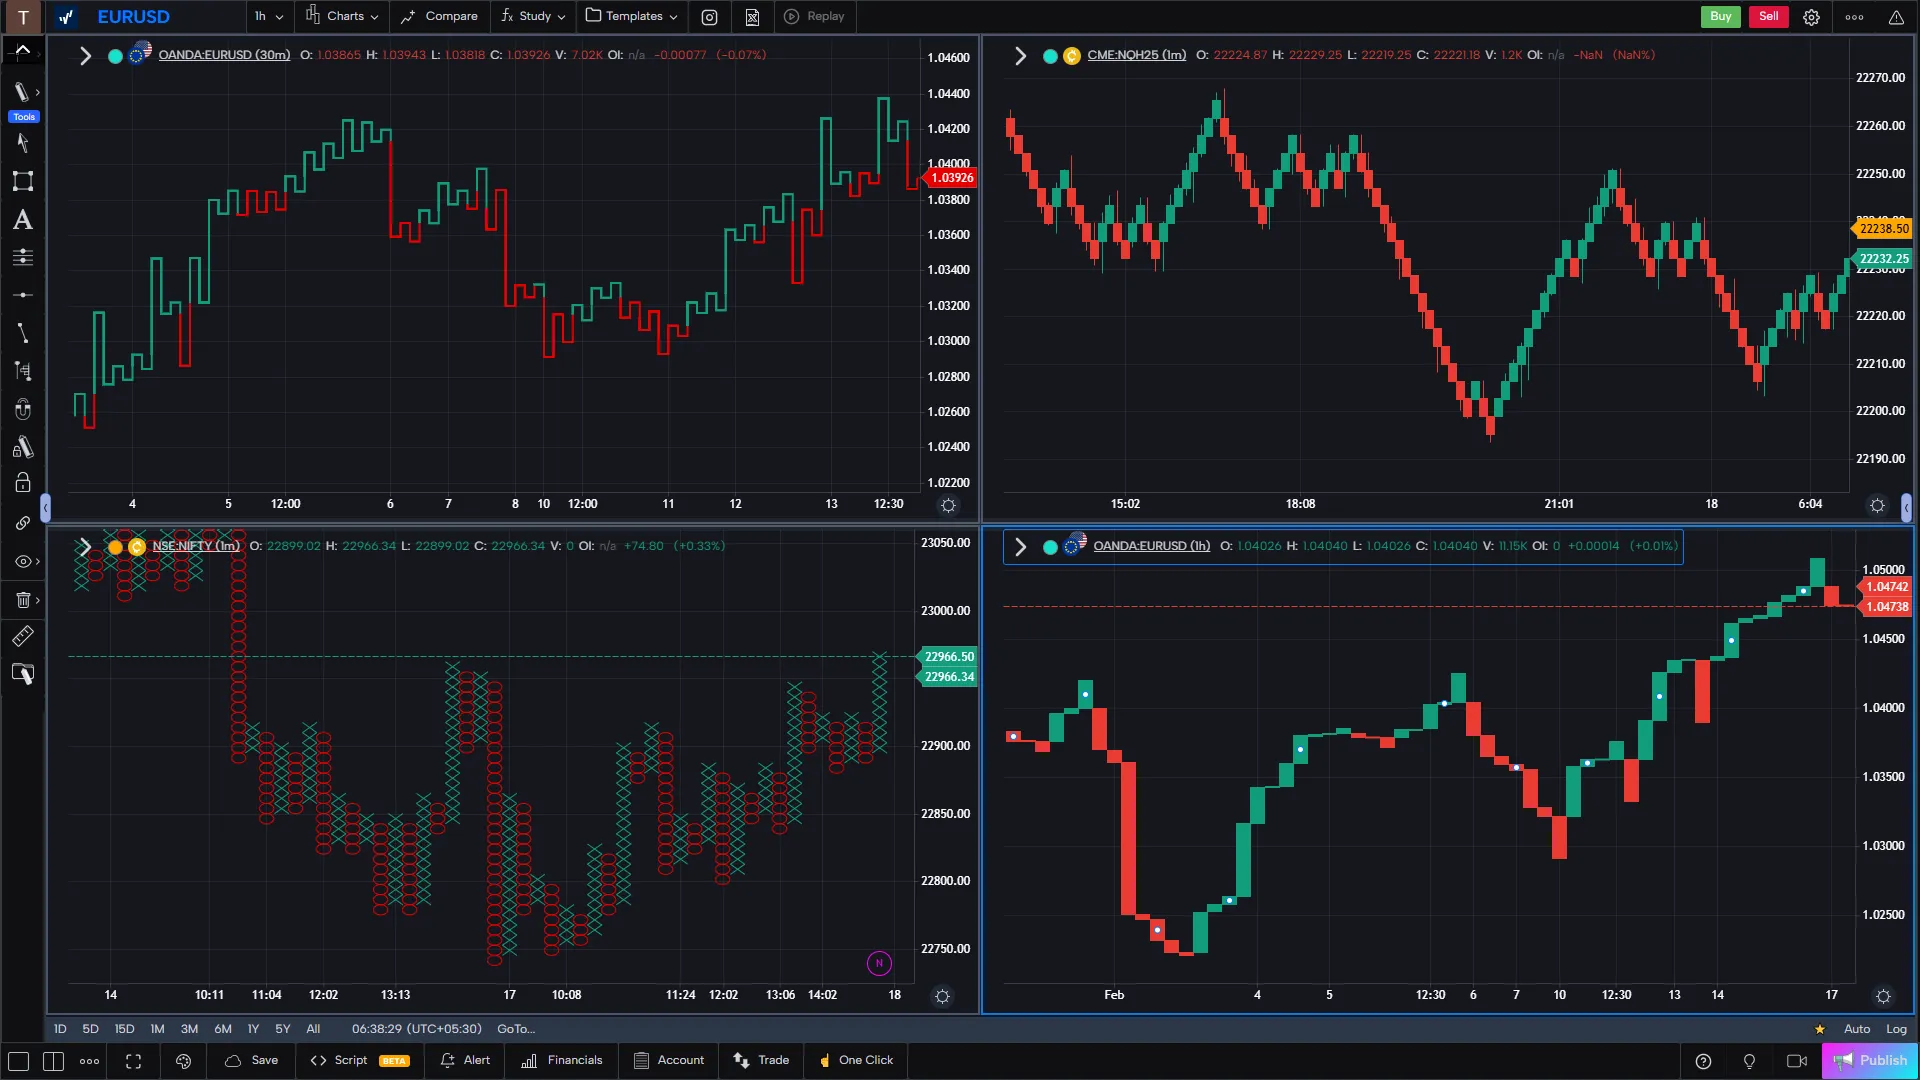The width and height of the screenshot is (1920, 1080).
Task: Open the NSE:NIFTY symbol link in the legend
Action: point(196,547)
